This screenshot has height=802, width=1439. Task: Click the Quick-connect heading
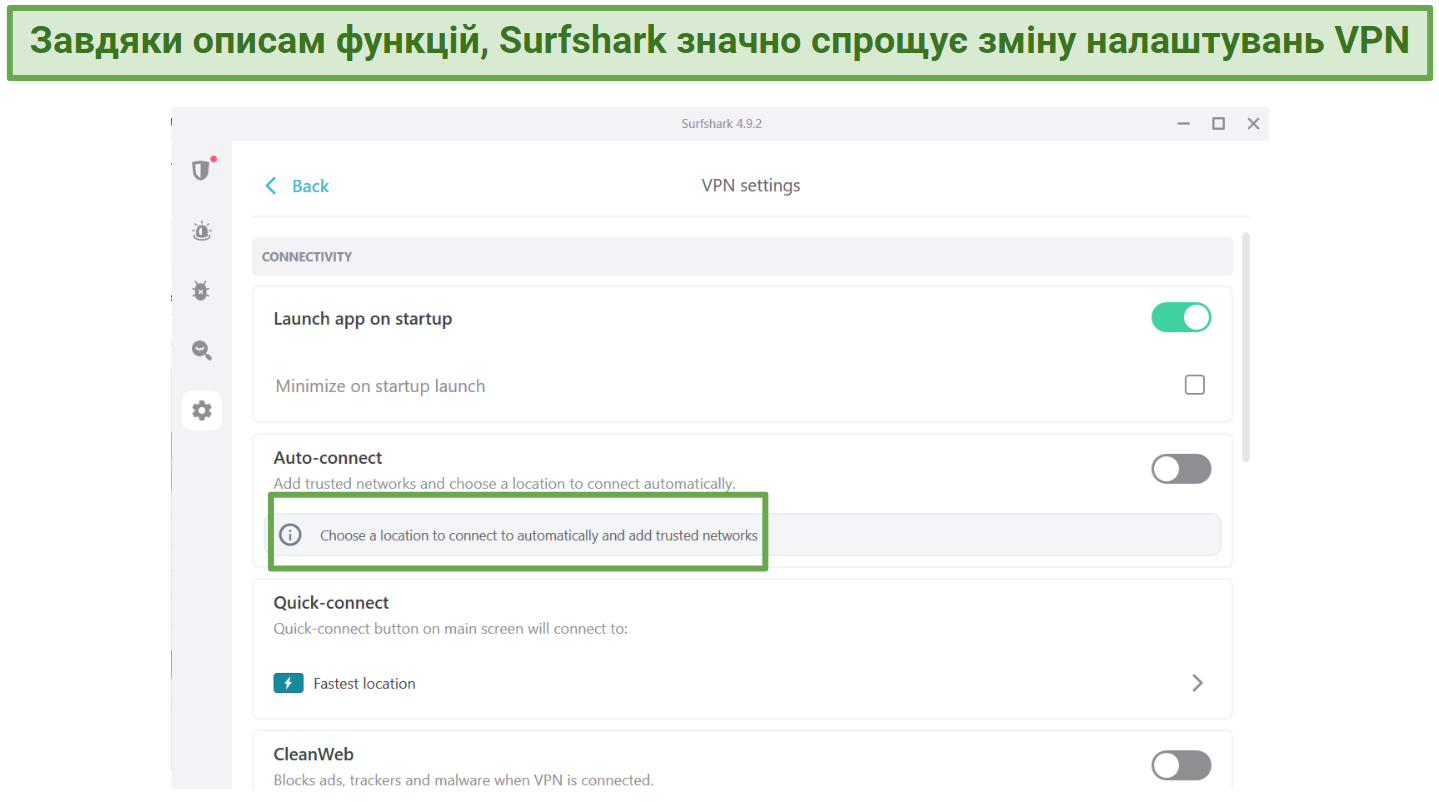(x=331, y=603)
